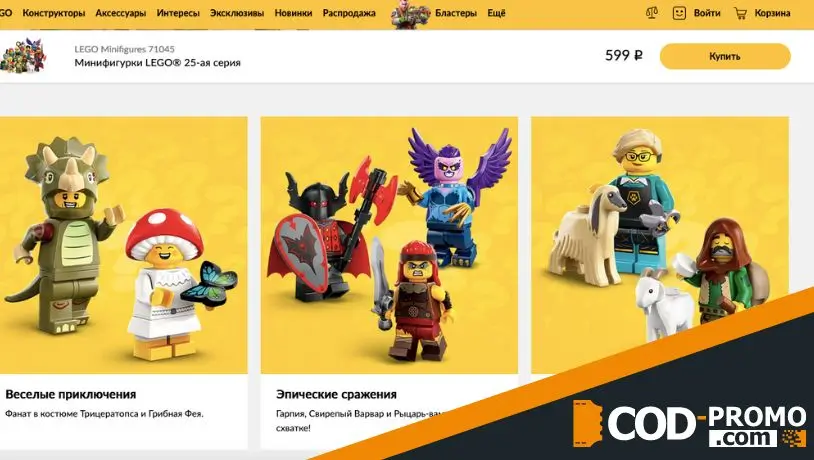Click the Войти login link
This screenshot has width=814, height=460.
click(707, 13)
